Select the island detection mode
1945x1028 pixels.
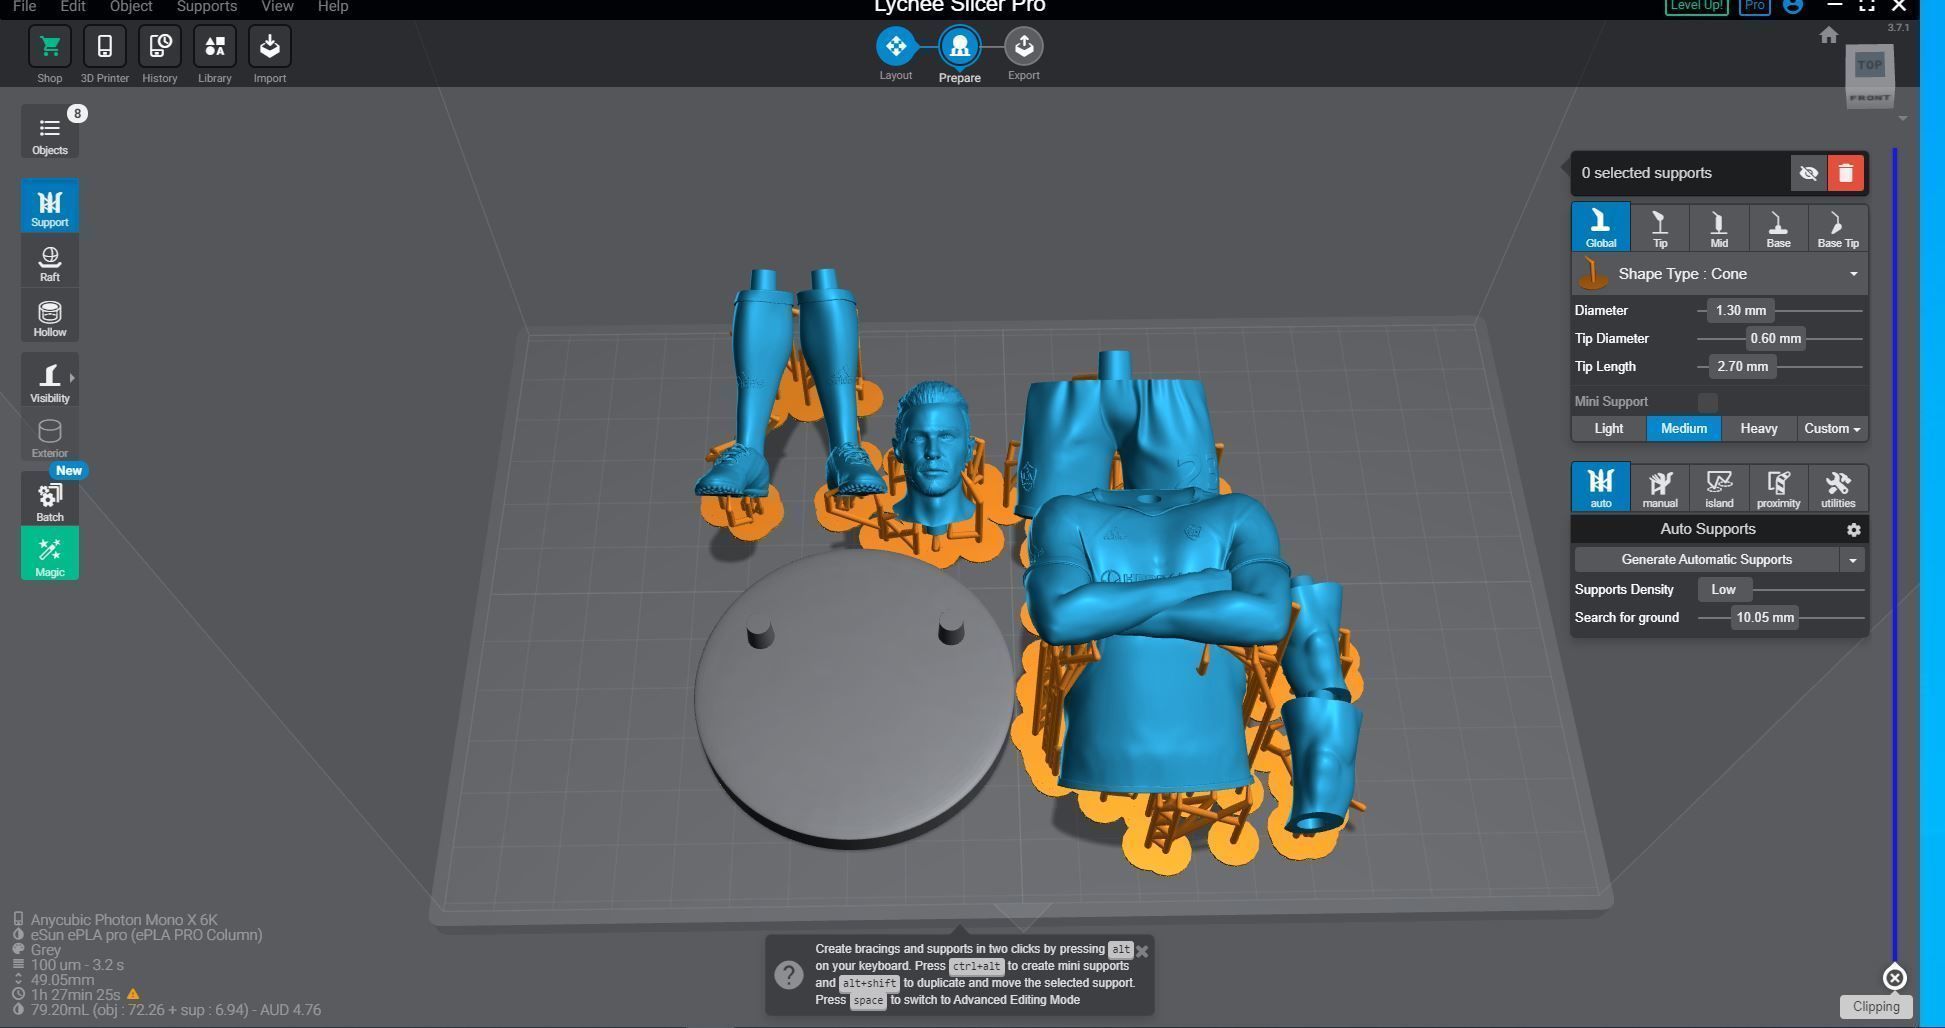[x=1718, y=487]
